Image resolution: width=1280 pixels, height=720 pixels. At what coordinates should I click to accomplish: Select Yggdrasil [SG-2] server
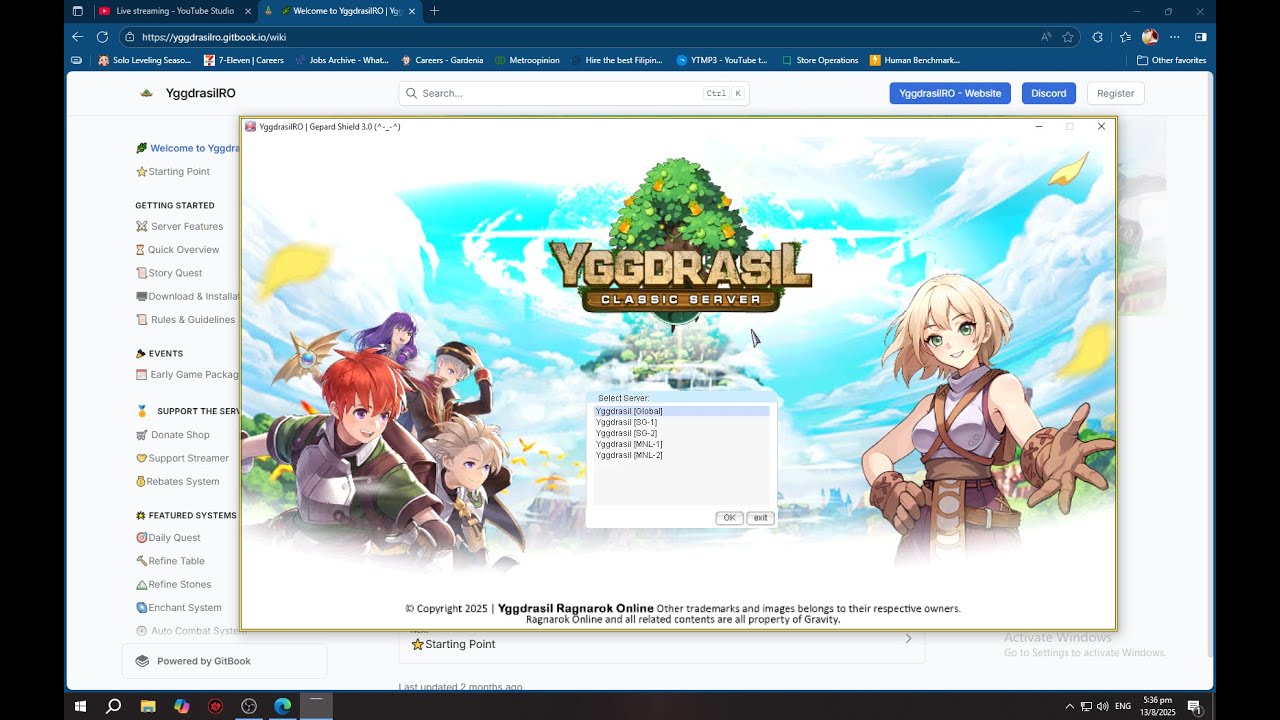coord(627,433)
